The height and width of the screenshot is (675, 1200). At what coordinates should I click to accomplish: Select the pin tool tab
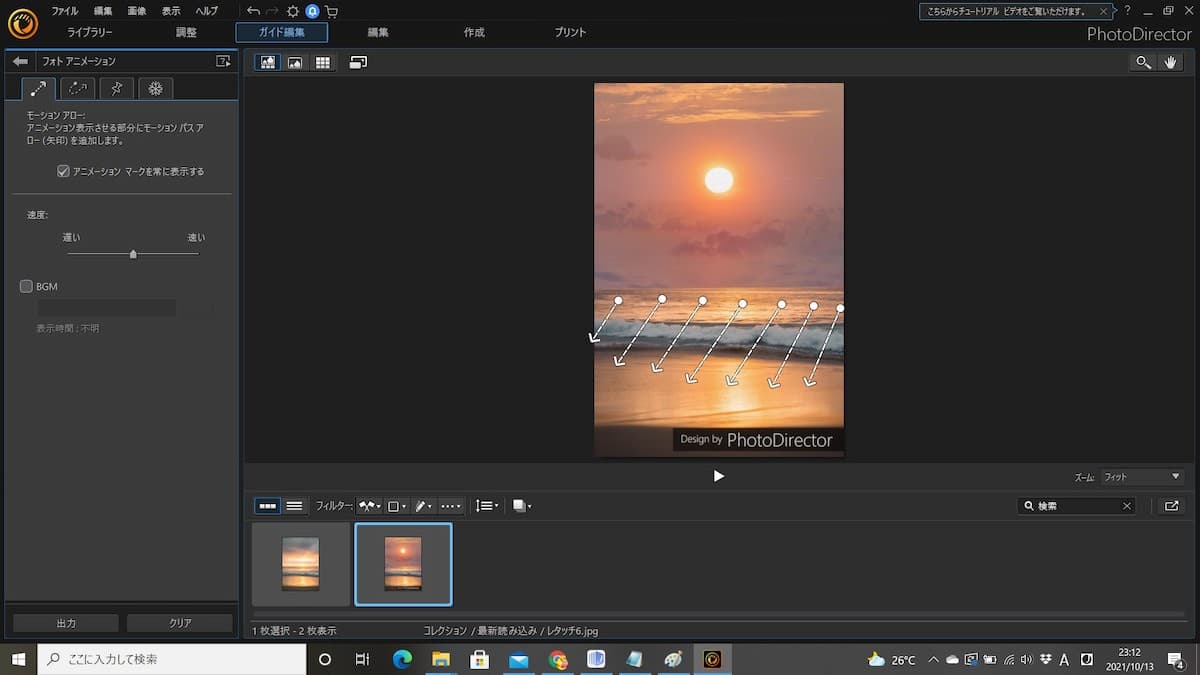116,89
